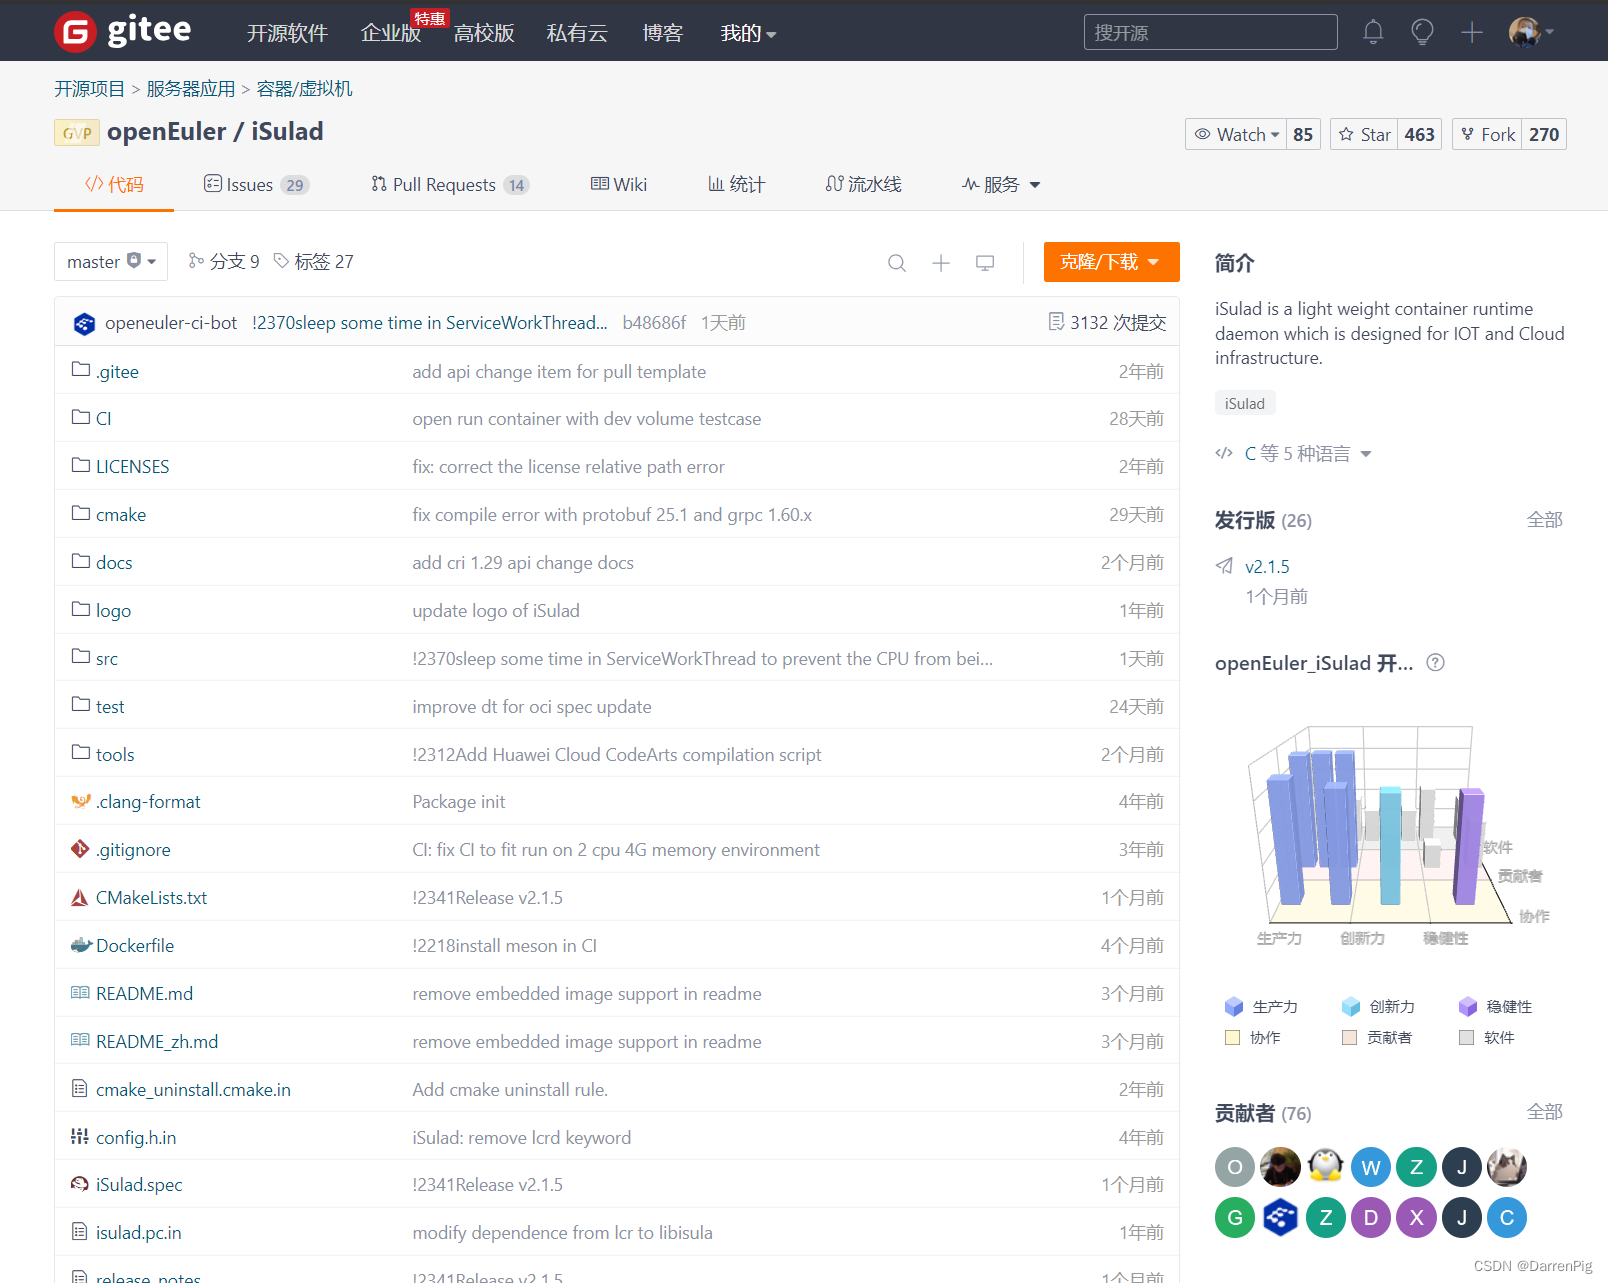Open 开源软件 in top navigation
The image size is (1608, 1283).
pyautogui.click(x=288, y=33)
